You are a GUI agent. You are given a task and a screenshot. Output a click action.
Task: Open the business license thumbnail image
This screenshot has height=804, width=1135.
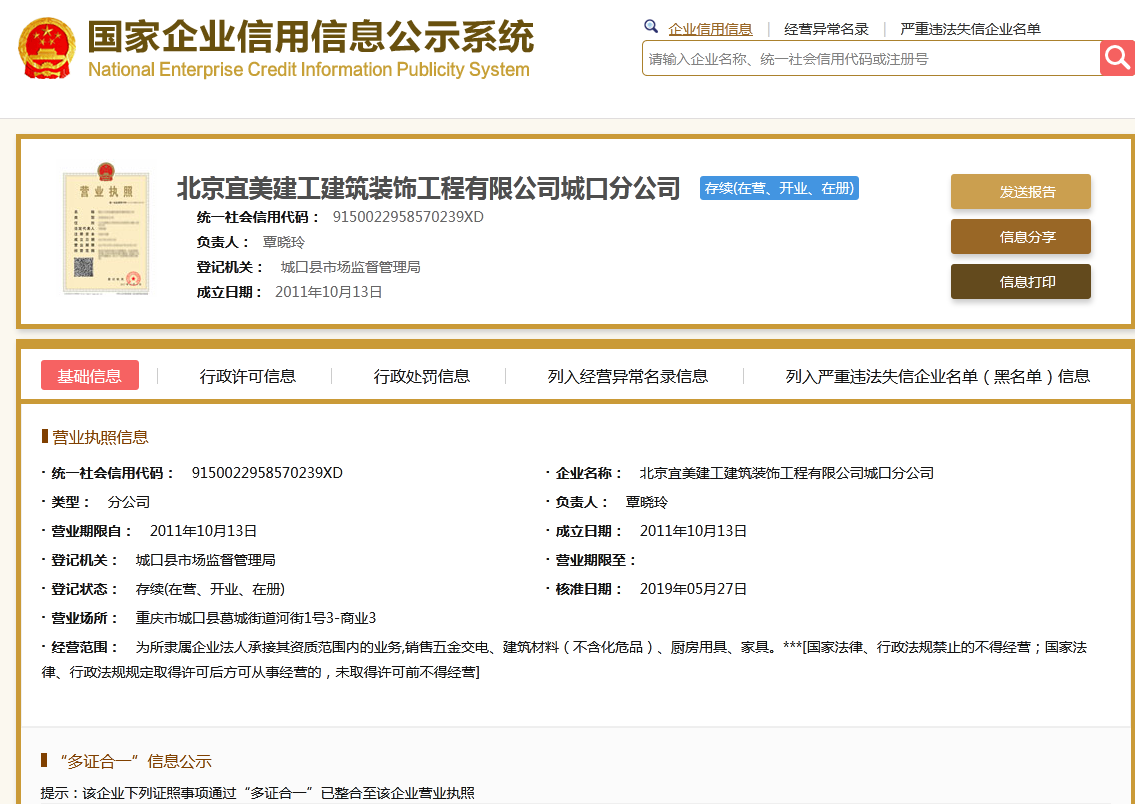tap(106, 228)
